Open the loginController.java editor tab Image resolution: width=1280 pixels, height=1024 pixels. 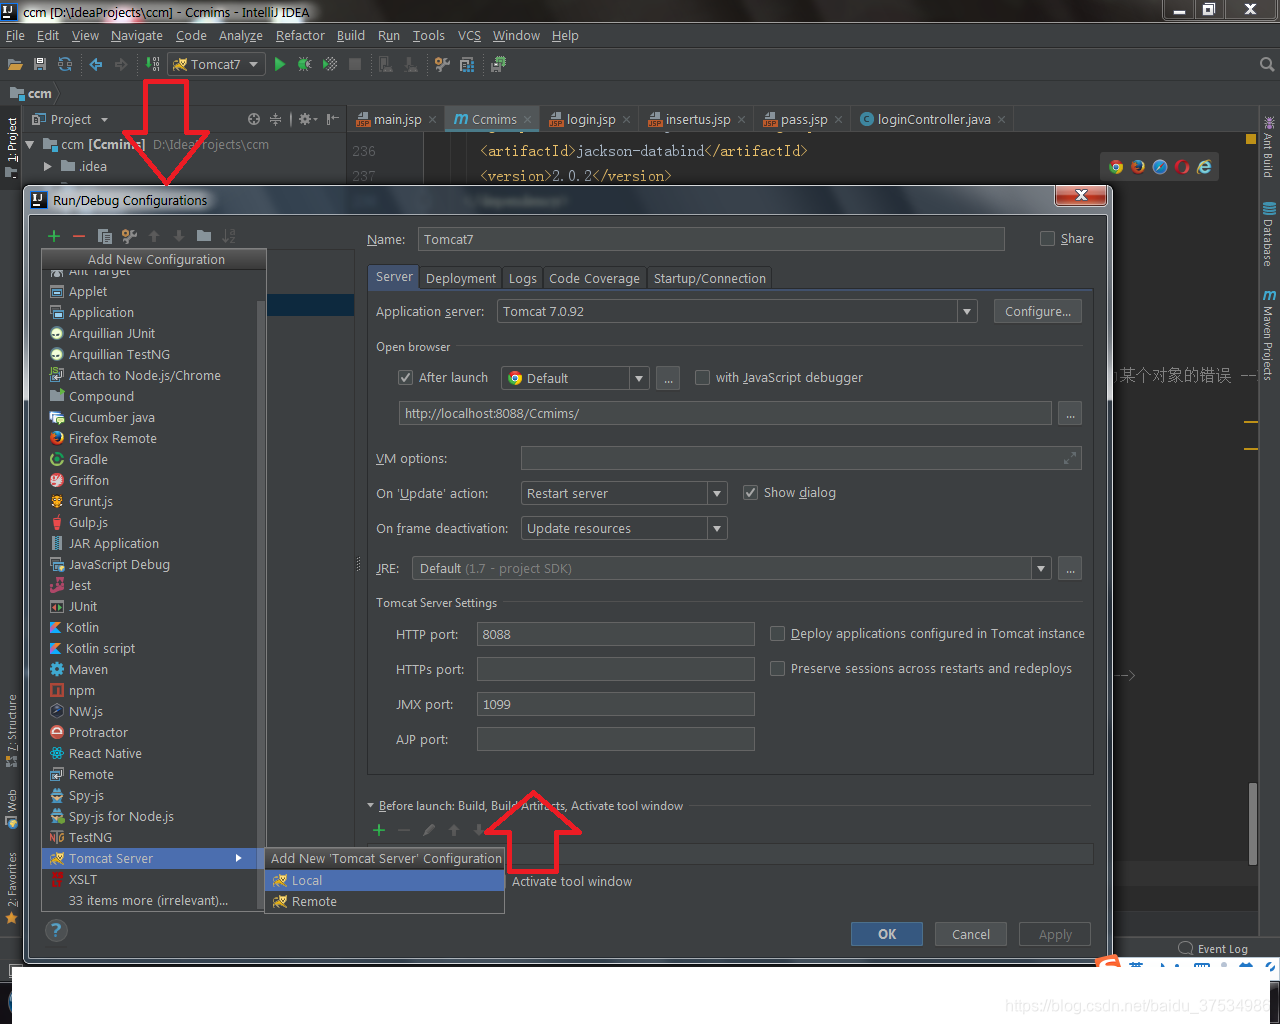click(934, 119)
